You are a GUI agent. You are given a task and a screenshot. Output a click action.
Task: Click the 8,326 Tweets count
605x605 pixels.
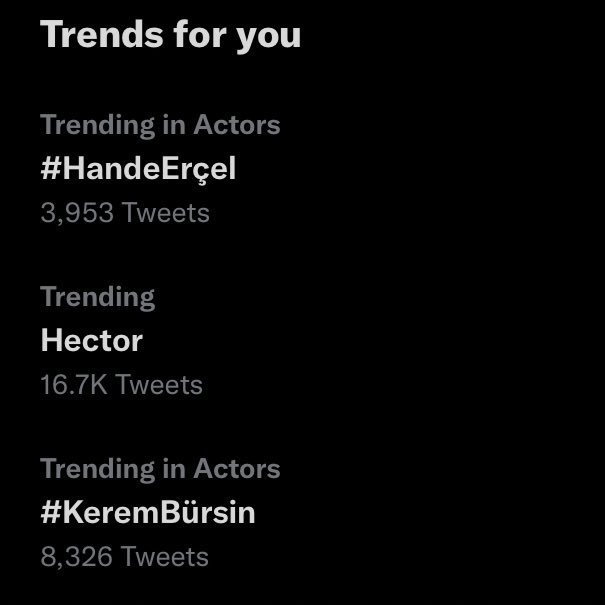pos(125,557)
